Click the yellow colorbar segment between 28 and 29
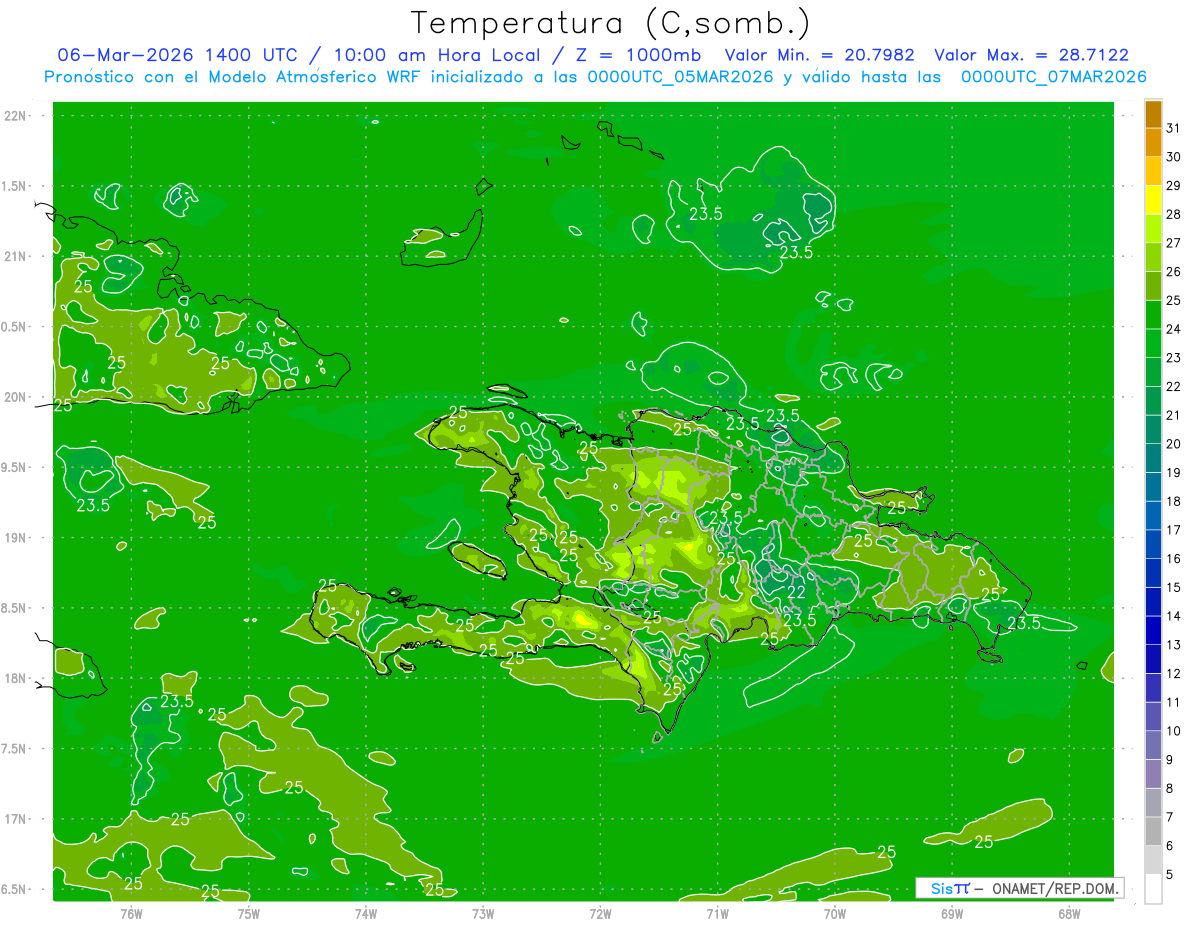 1153,200
